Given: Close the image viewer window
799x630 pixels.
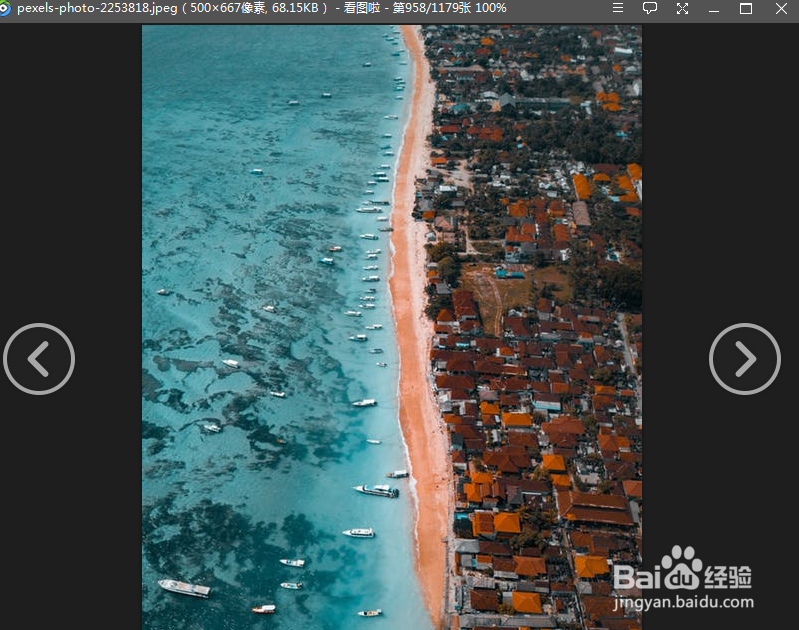Looking at the screenshot, I should point(781,9).
